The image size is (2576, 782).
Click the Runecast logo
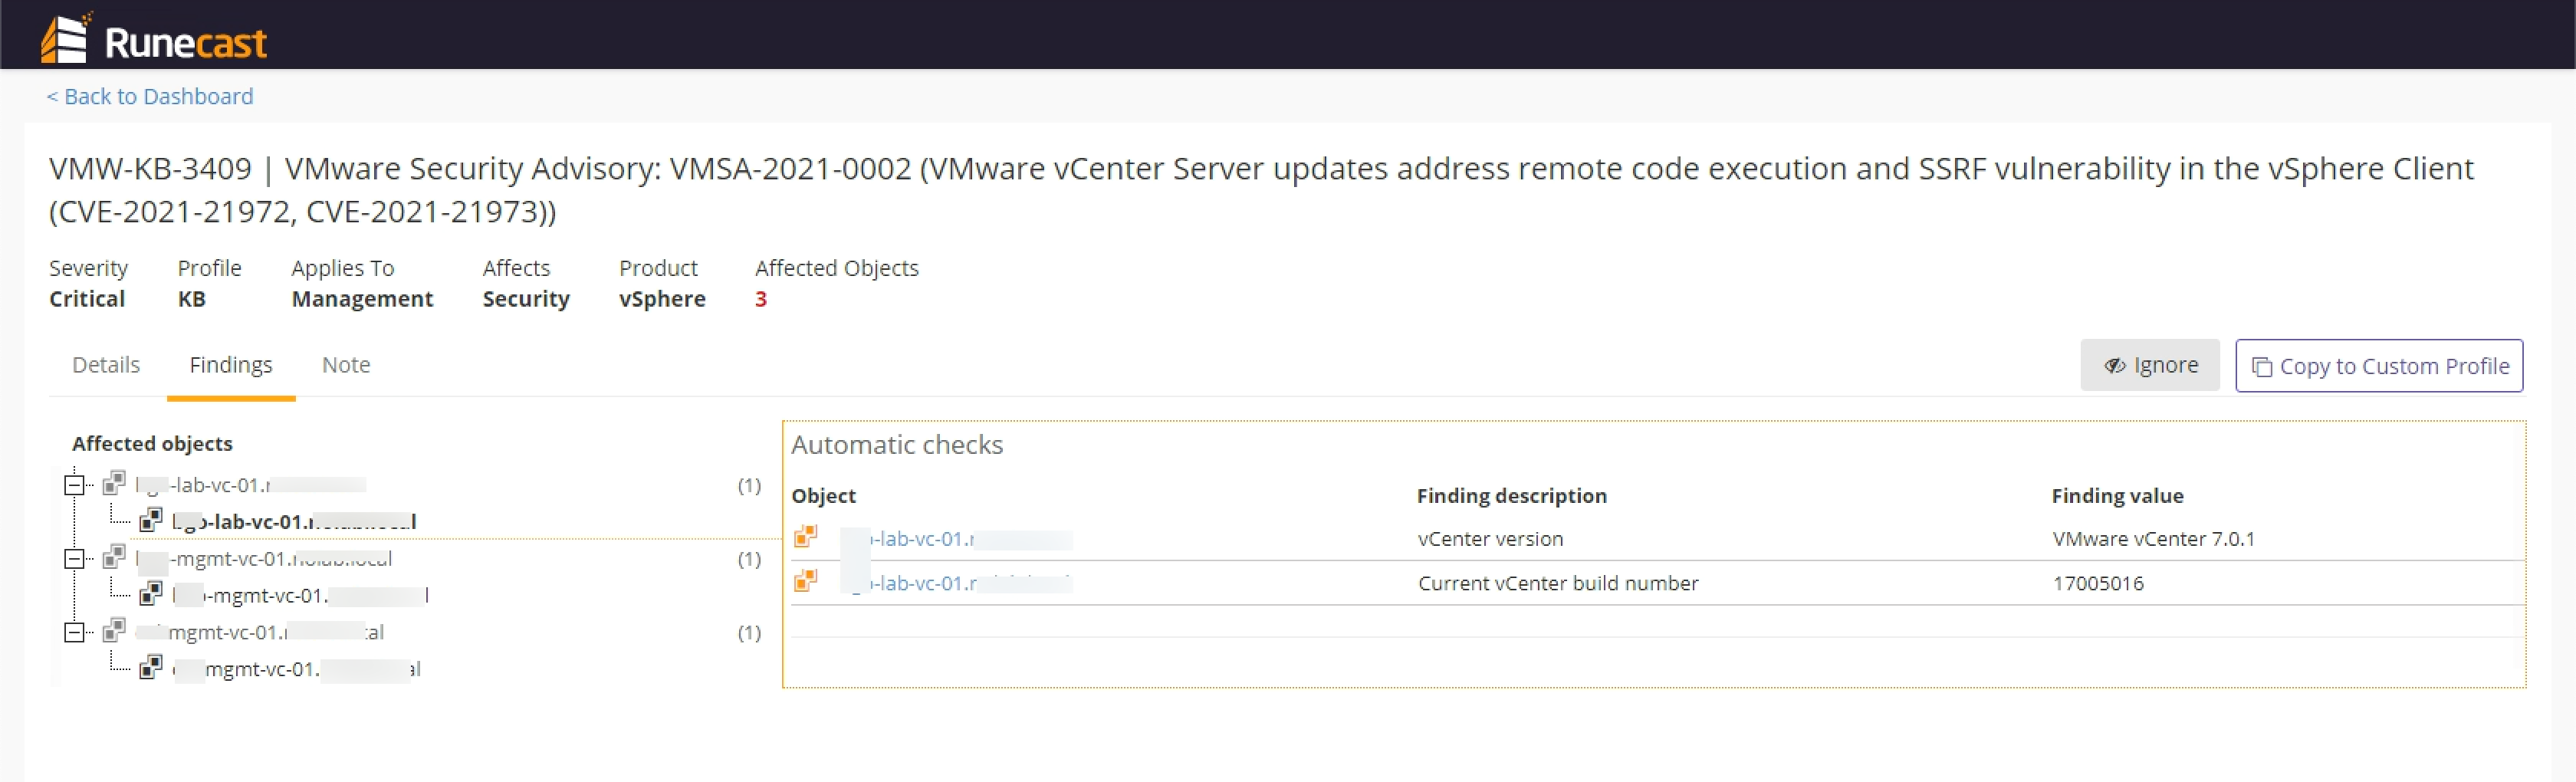click(153, 38)
